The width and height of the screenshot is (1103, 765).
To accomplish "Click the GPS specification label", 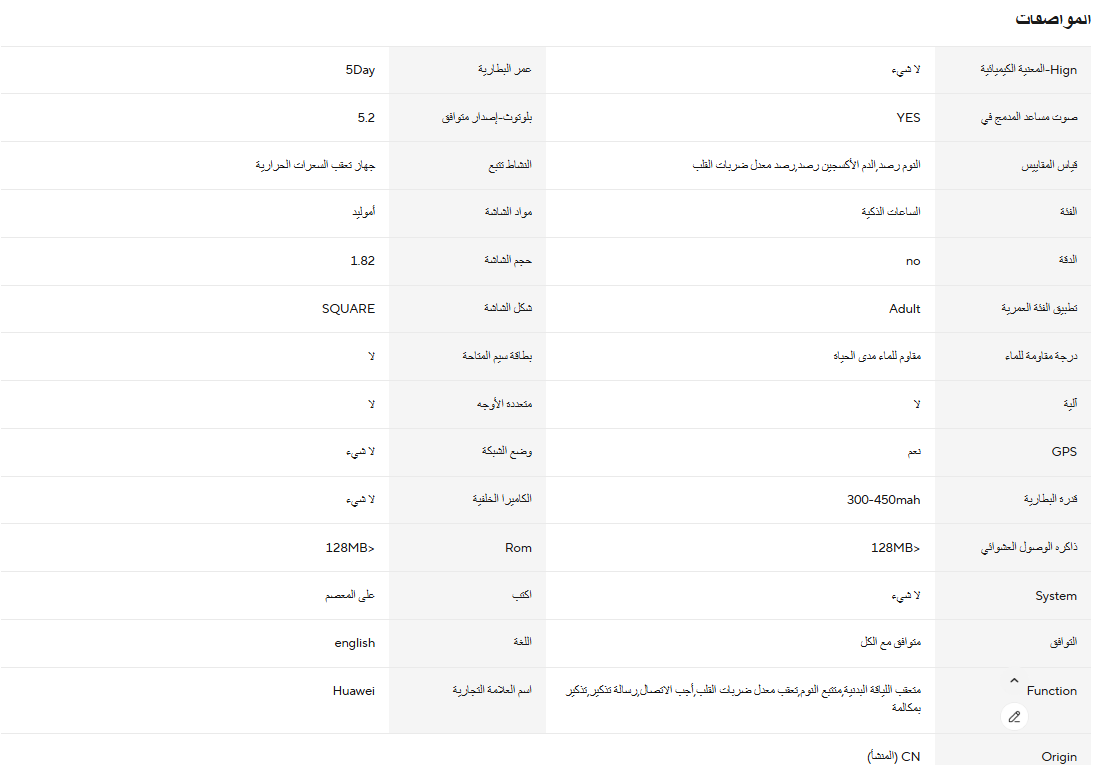I will (1064, 451).
